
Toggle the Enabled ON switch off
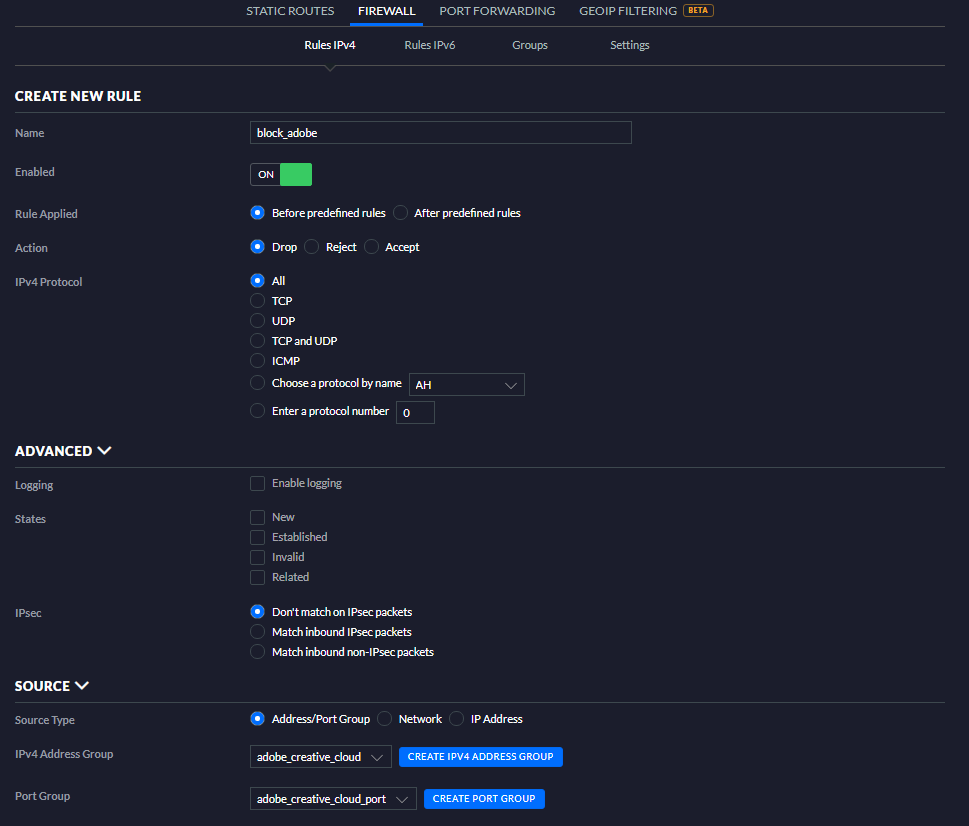tap(281, 174)
